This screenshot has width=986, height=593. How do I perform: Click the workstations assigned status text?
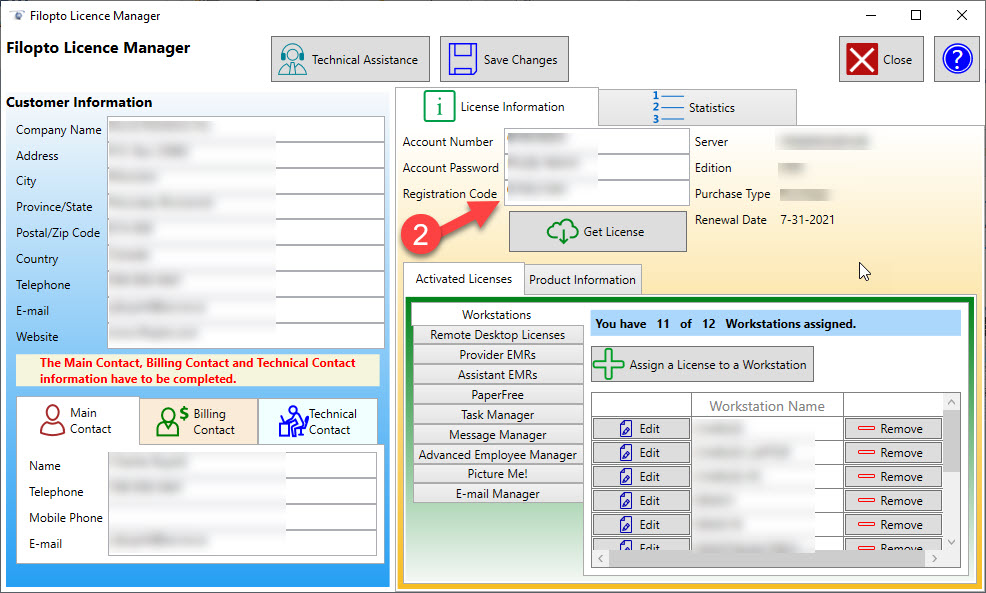pos(726,324)
